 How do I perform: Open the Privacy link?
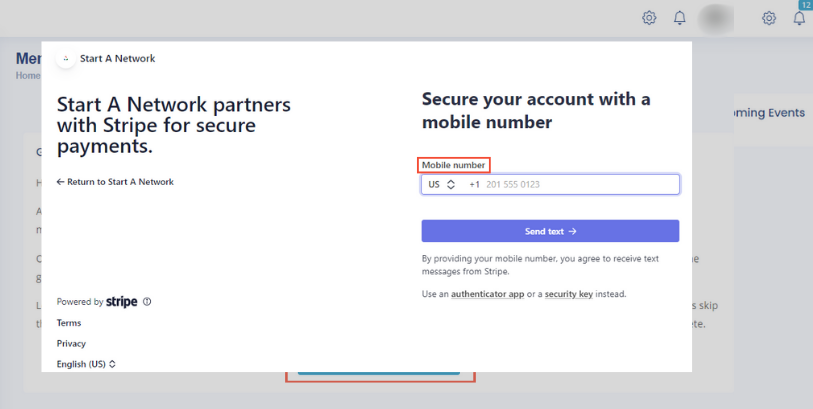pyautogui.click(x=71, y=343)
